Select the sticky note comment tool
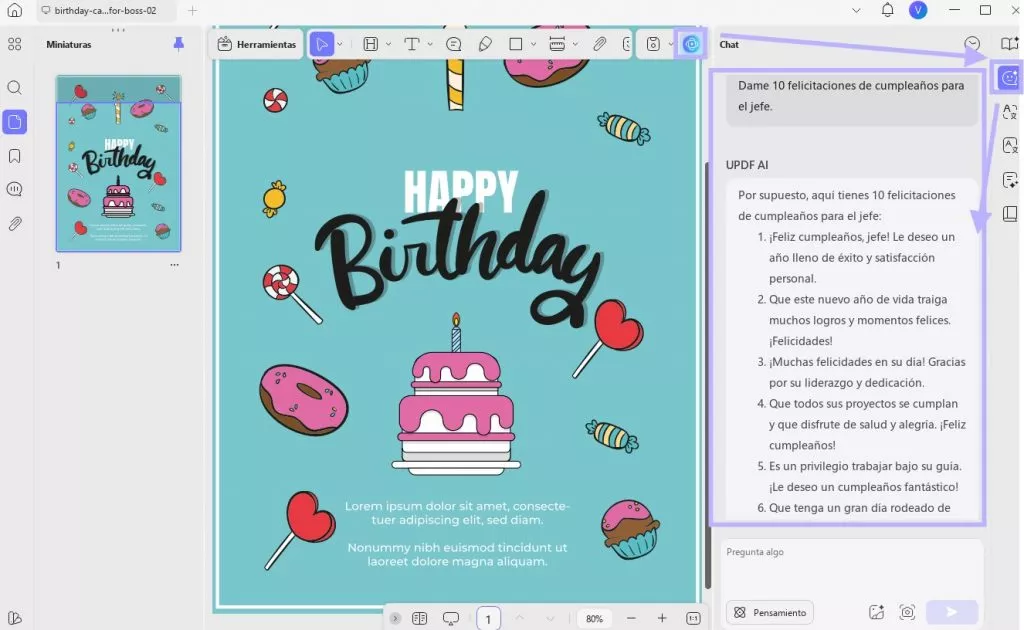The image size is (1024, 630). point(453,44)
